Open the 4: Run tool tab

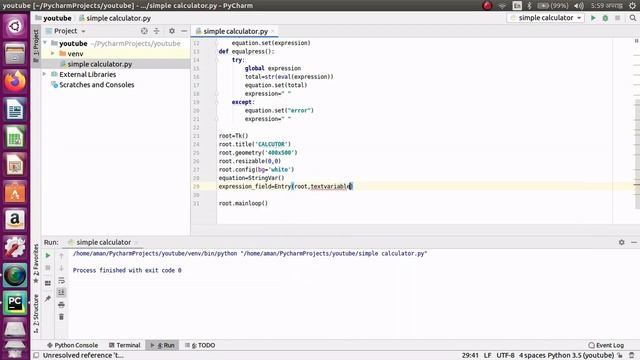(162, 345)
